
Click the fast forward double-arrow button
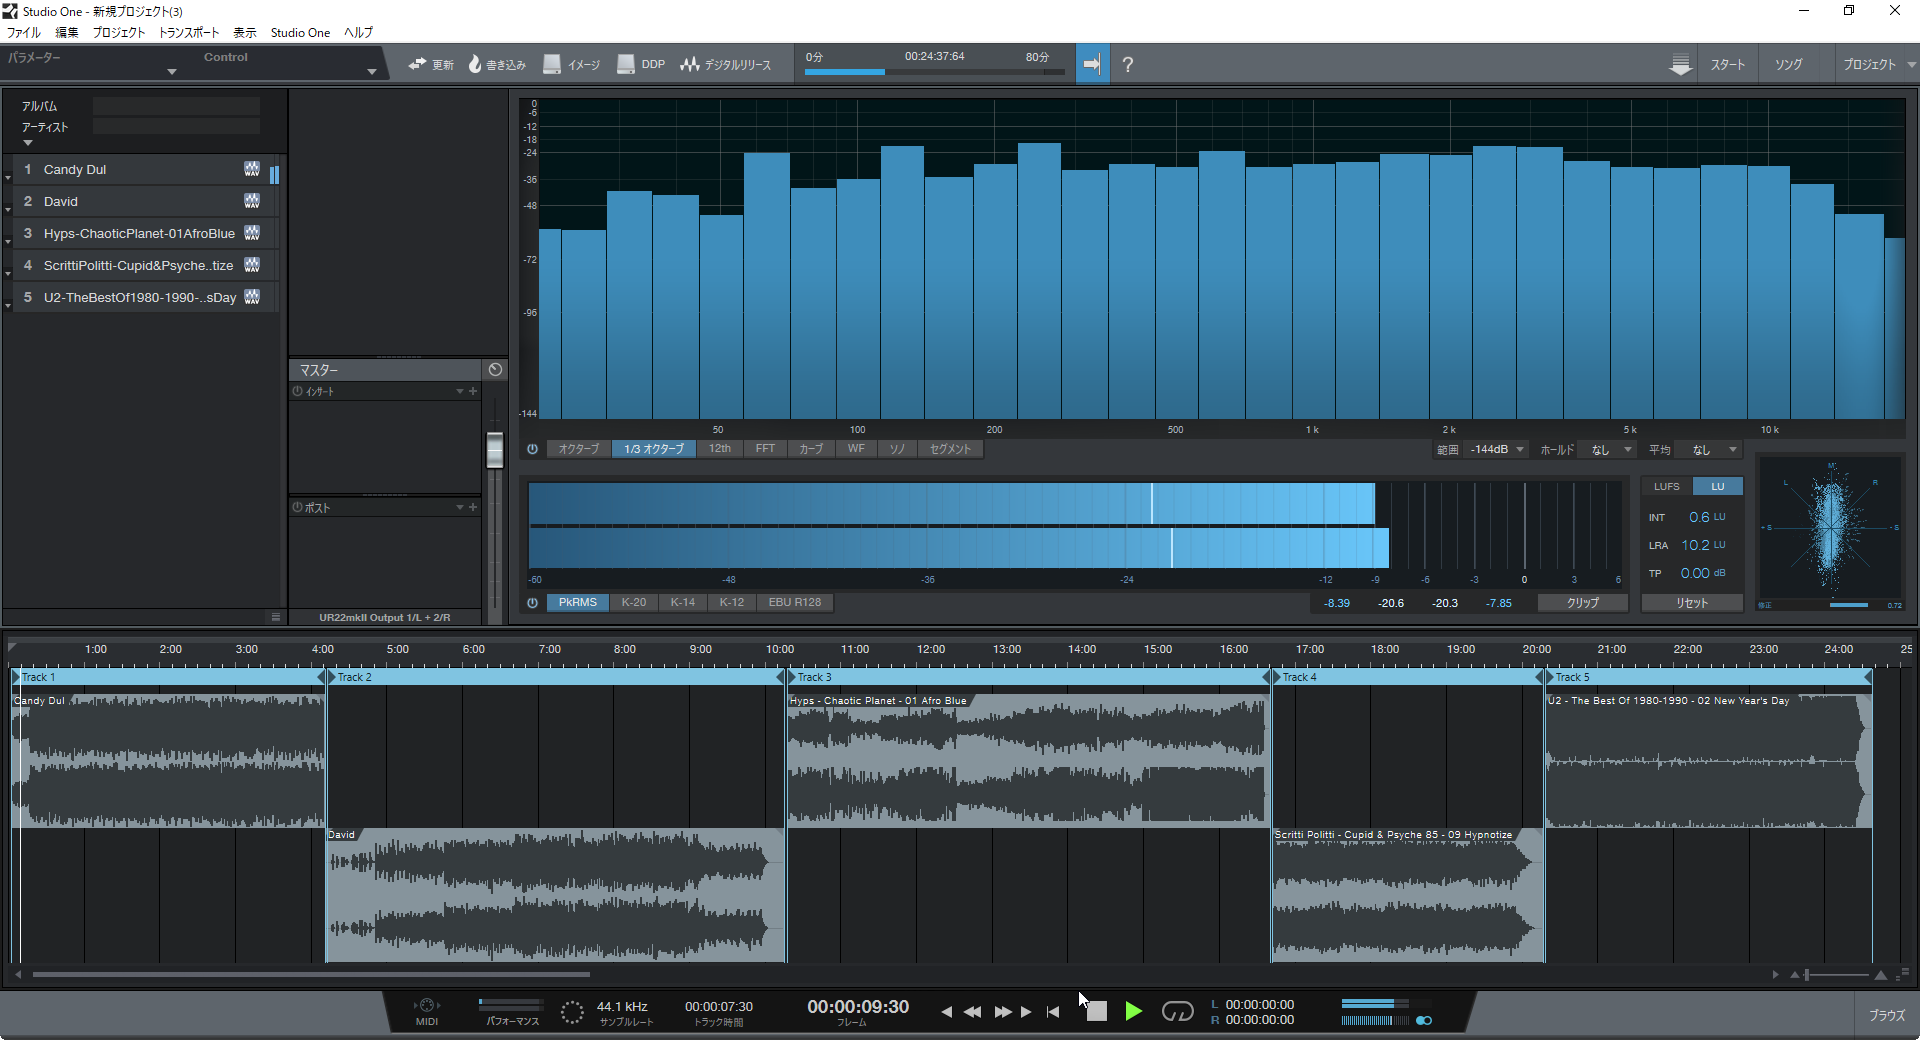click(x=1003, y=1012)
